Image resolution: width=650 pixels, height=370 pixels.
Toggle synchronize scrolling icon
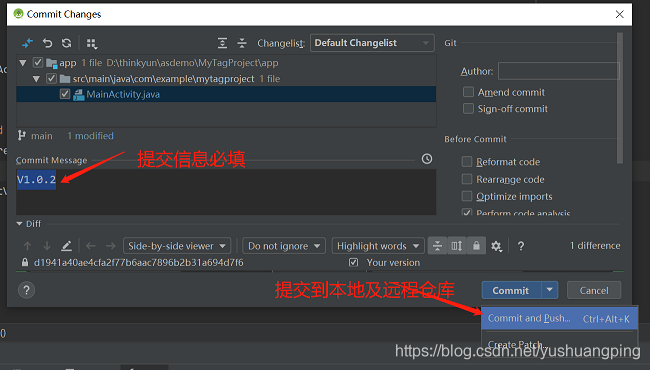[x=456, y=246]
